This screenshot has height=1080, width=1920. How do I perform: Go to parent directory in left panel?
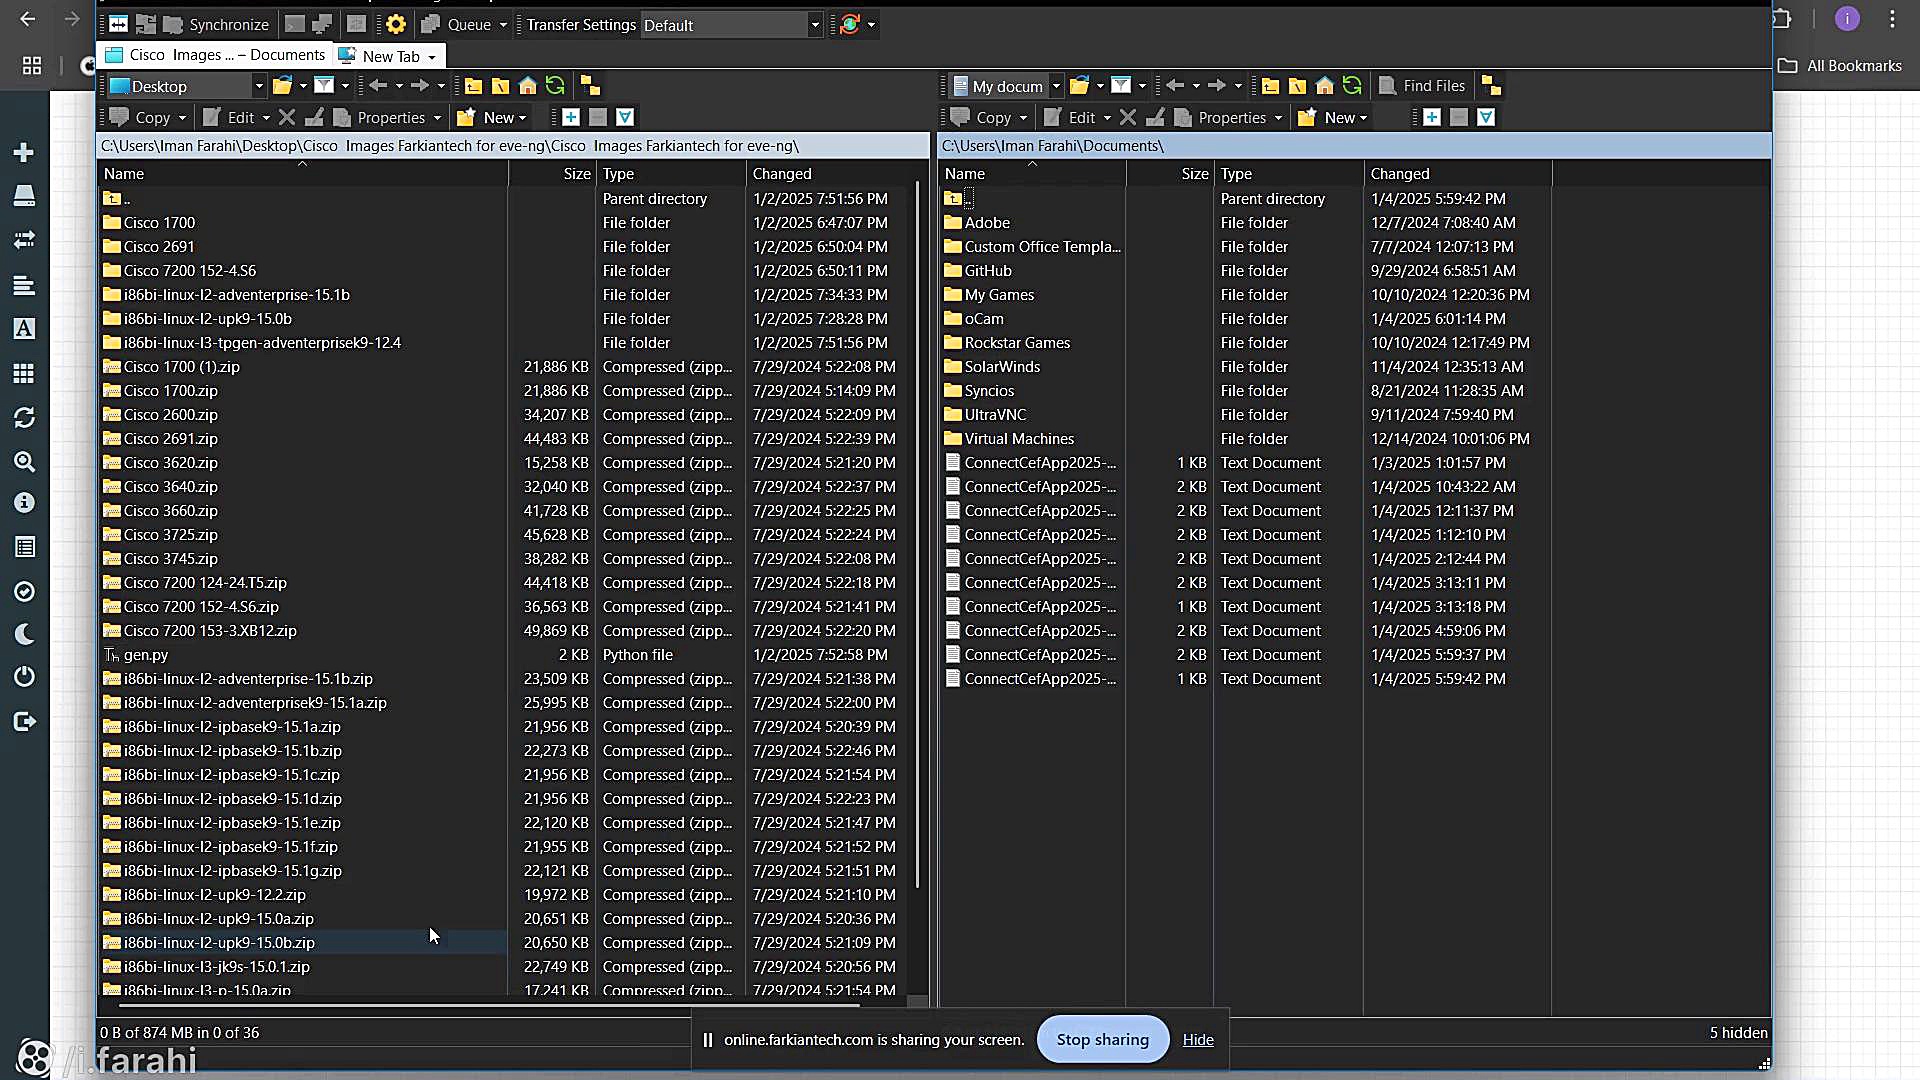tap(473, 86)
